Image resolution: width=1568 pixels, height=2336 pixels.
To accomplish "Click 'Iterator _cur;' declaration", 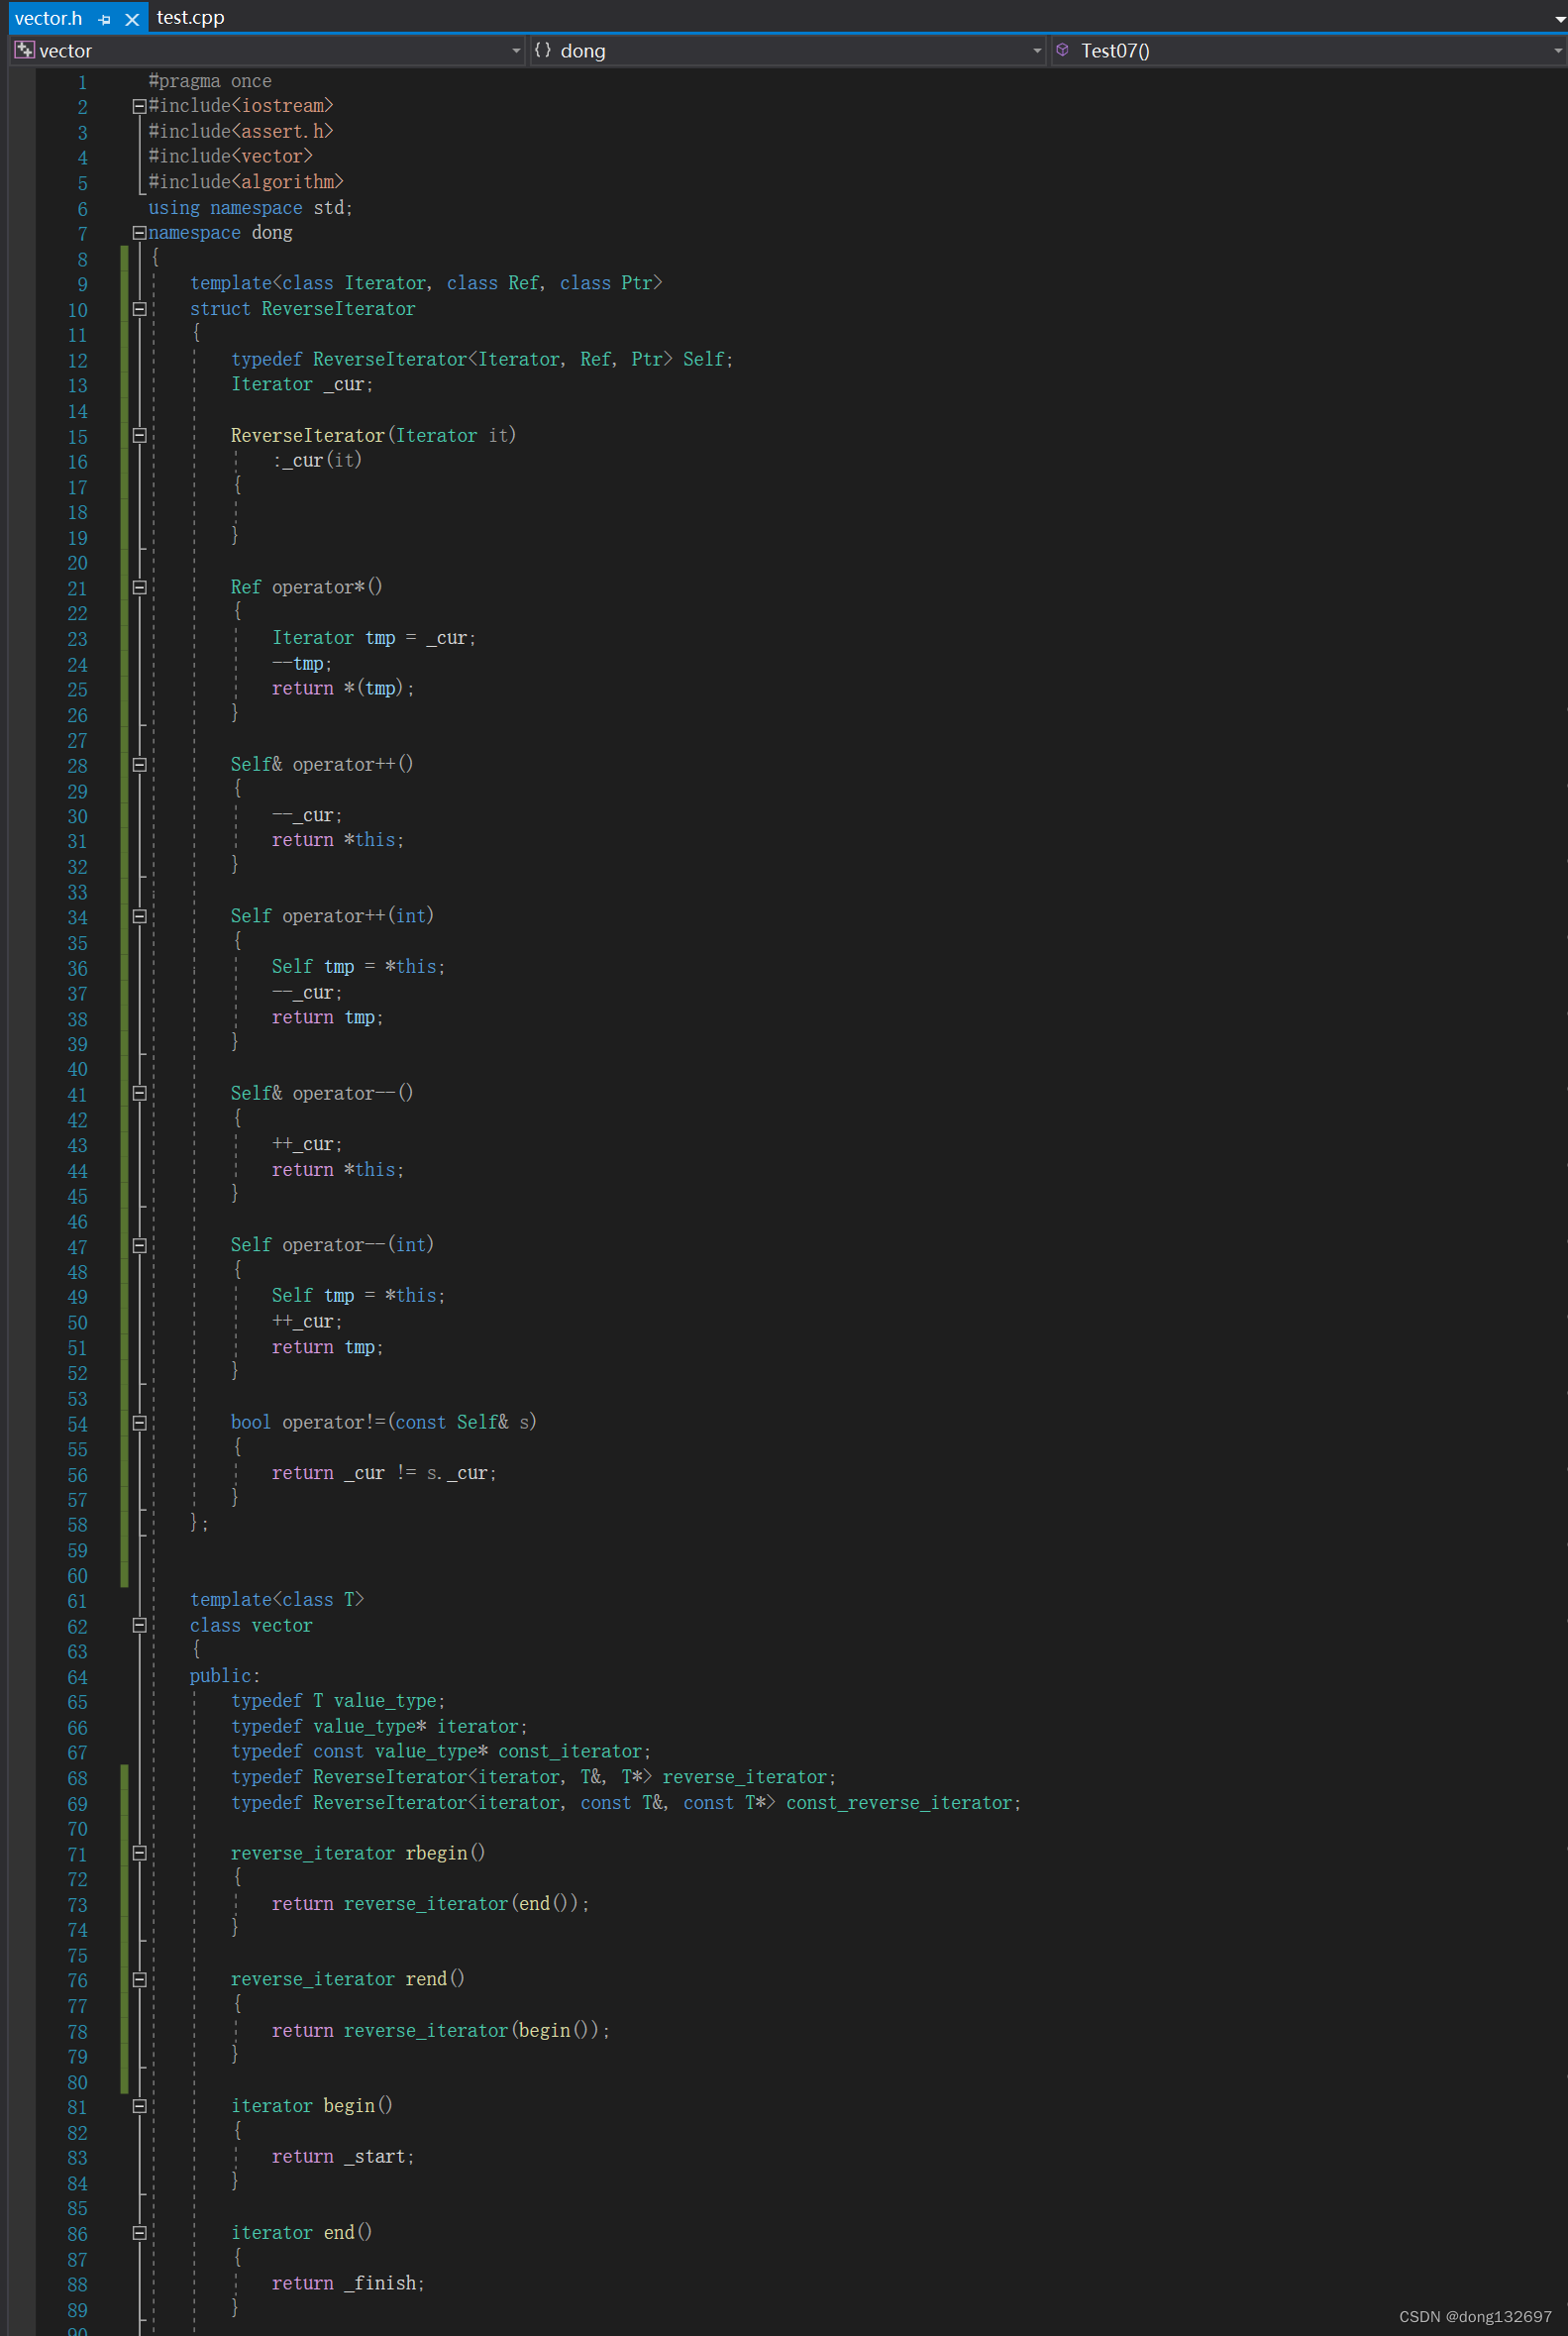I will coord(302,385).
